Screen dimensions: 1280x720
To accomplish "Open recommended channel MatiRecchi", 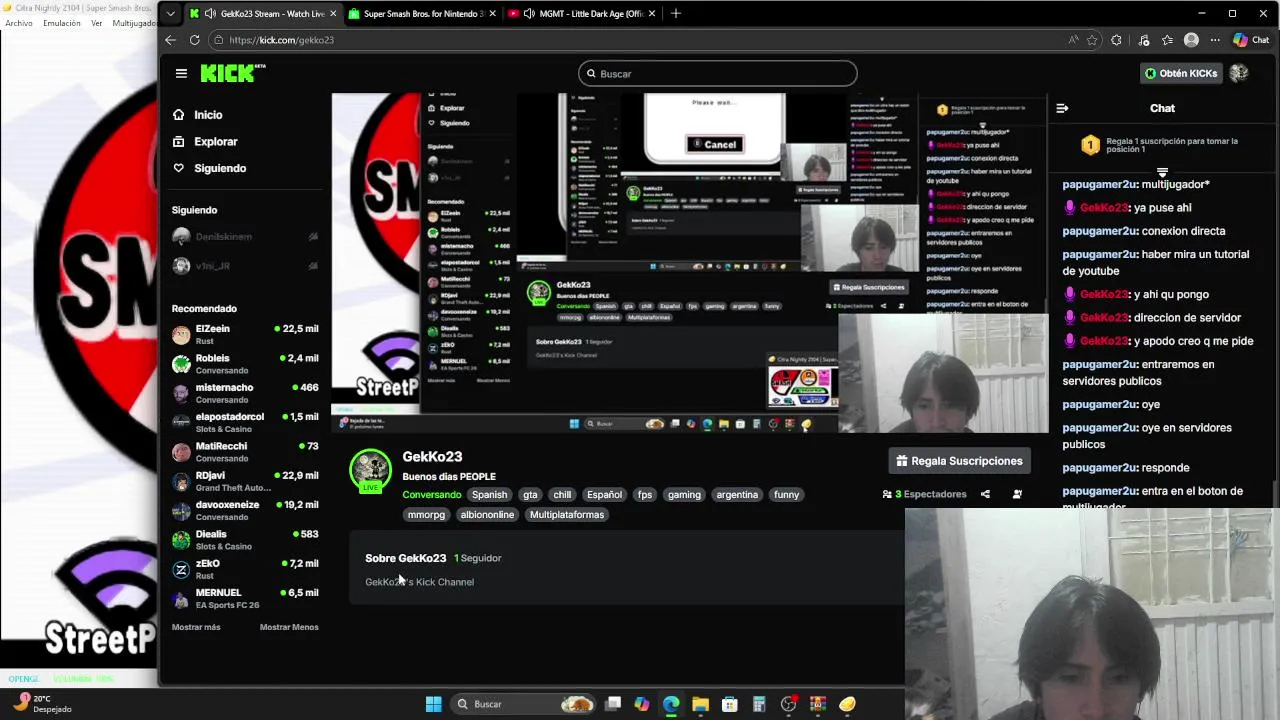I will (x=245, y=452).
